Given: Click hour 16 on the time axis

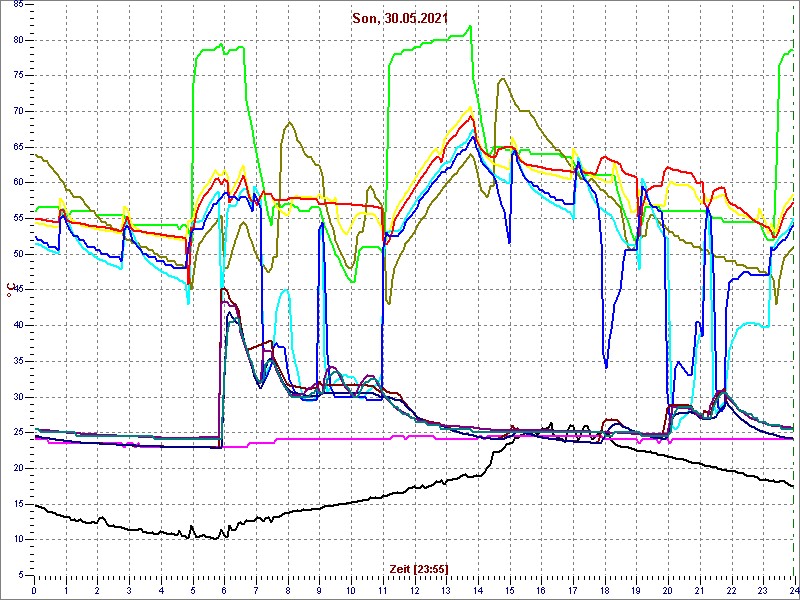Looking at the screenshot, I should pos(541,589).
